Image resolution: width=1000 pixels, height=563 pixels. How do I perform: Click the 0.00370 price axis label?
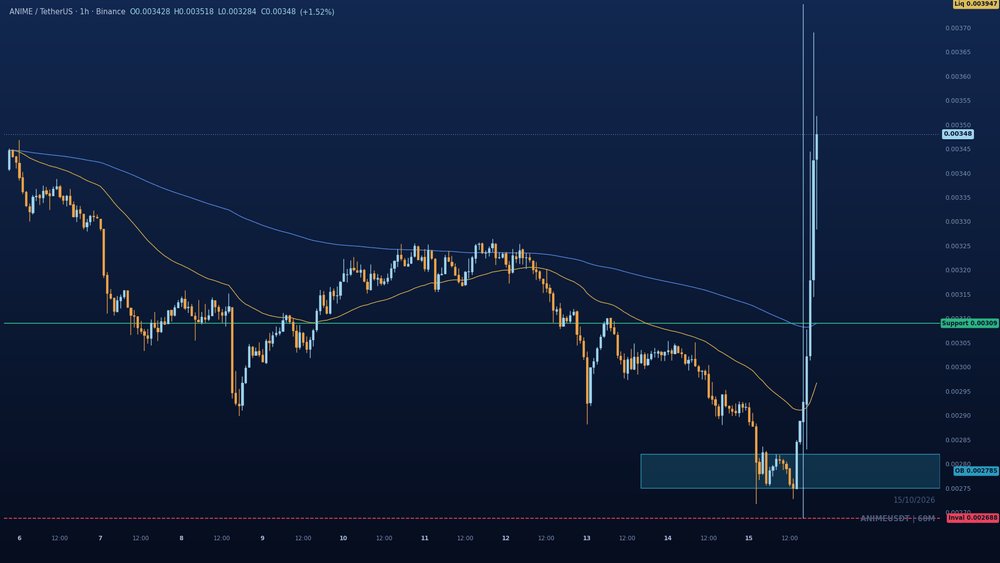(x=957, y=28)
